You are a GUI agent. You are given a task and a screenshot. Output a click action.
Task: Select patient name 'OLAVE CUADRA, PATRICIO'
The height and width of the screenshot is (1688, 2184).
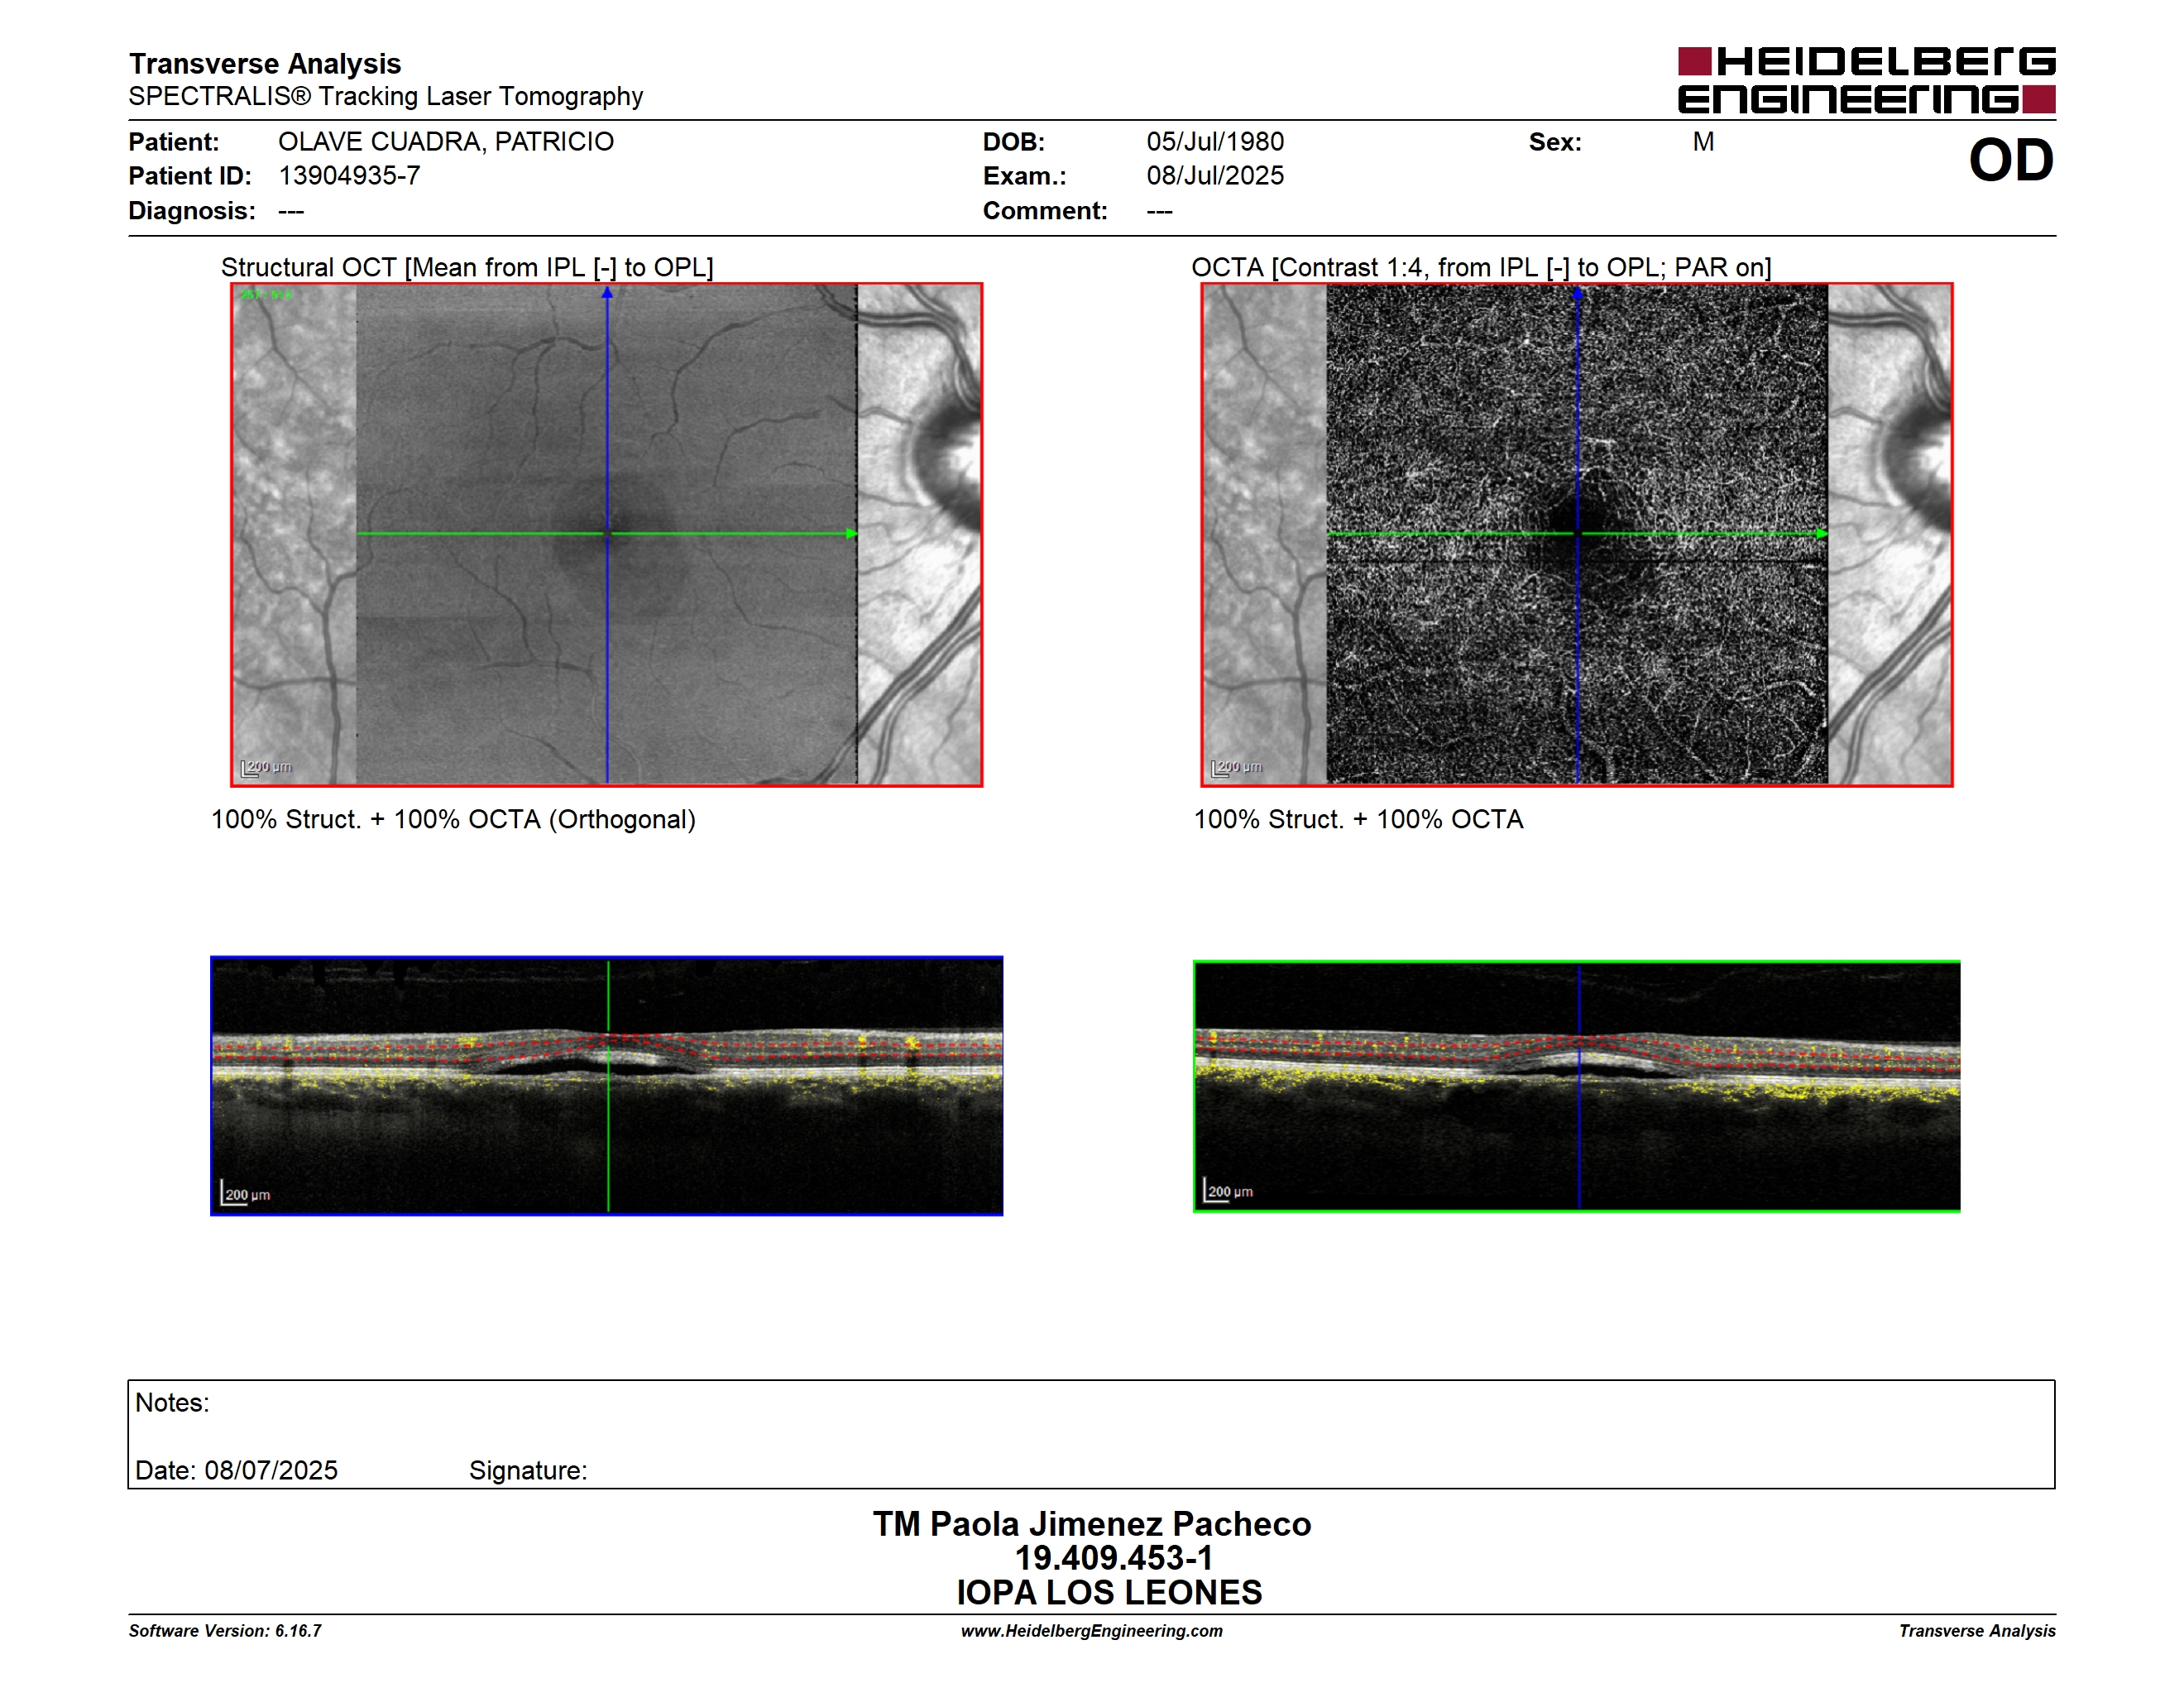click(446, 142)
